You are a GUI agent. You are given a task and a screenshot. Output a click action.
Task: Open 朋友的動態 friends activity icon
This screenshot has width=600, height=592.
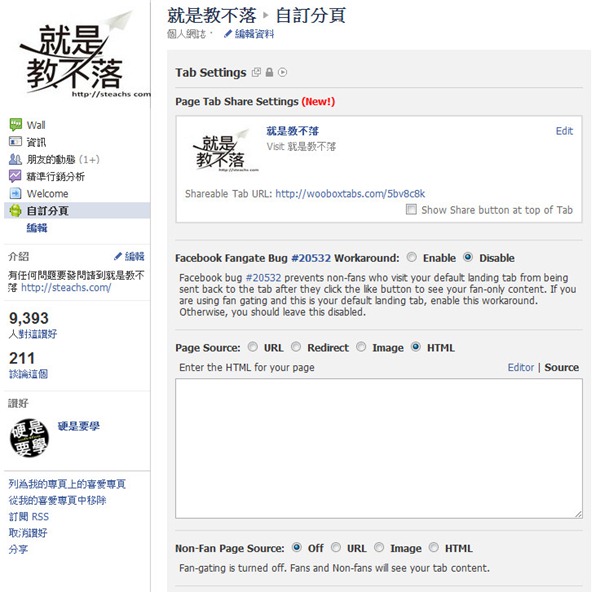coord(15,159)
